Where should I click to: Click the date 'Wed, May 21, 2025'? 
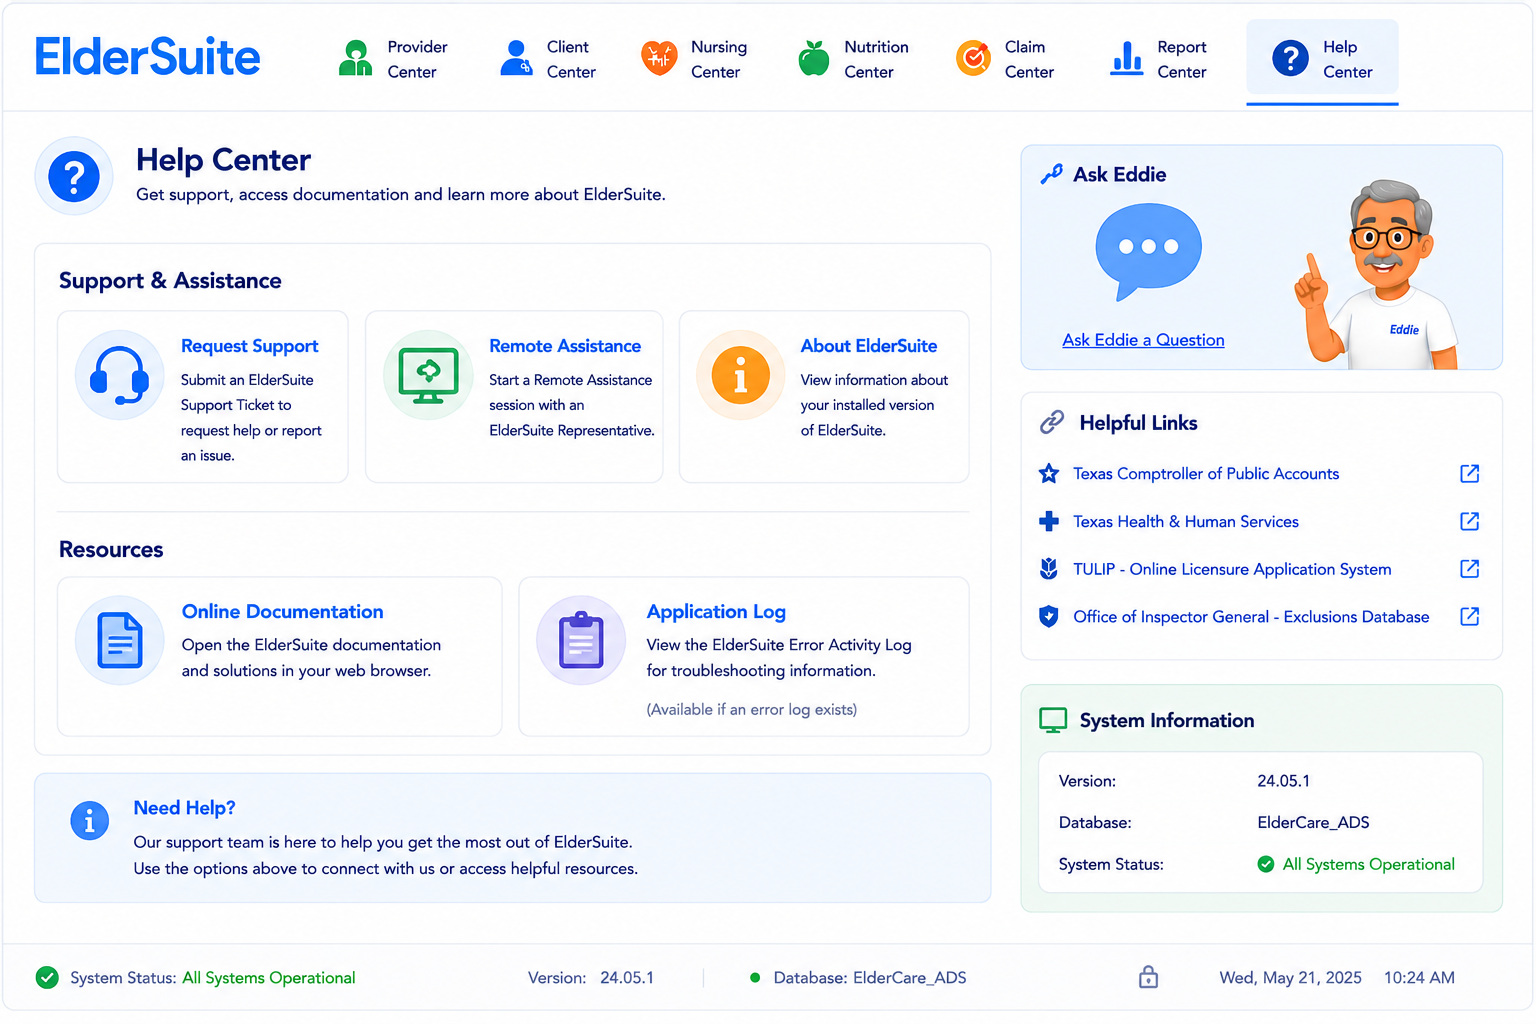point(1290,978)
